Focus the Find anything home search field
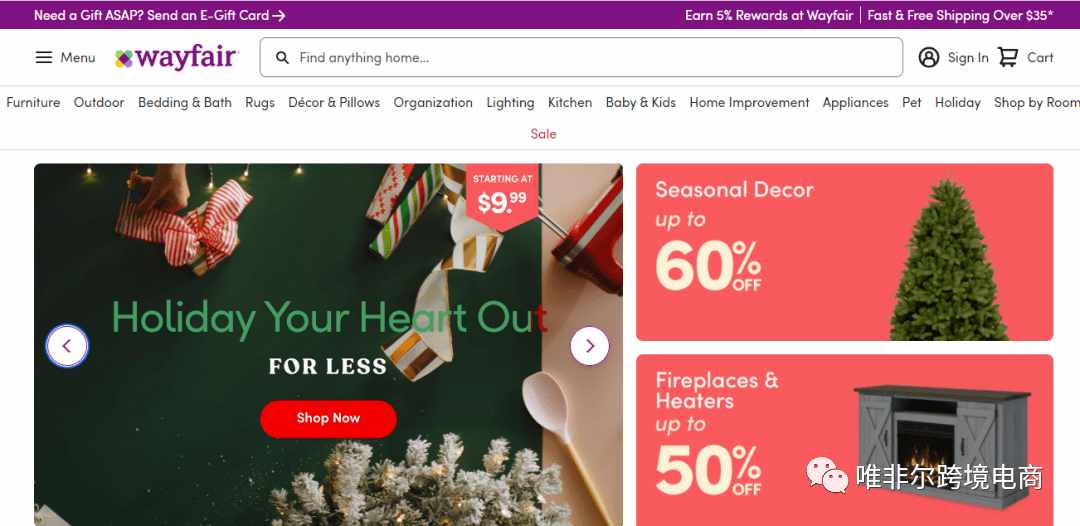The width and height of the screenshot is (1080, 526). pyautogui.click(x=581, y=57)
